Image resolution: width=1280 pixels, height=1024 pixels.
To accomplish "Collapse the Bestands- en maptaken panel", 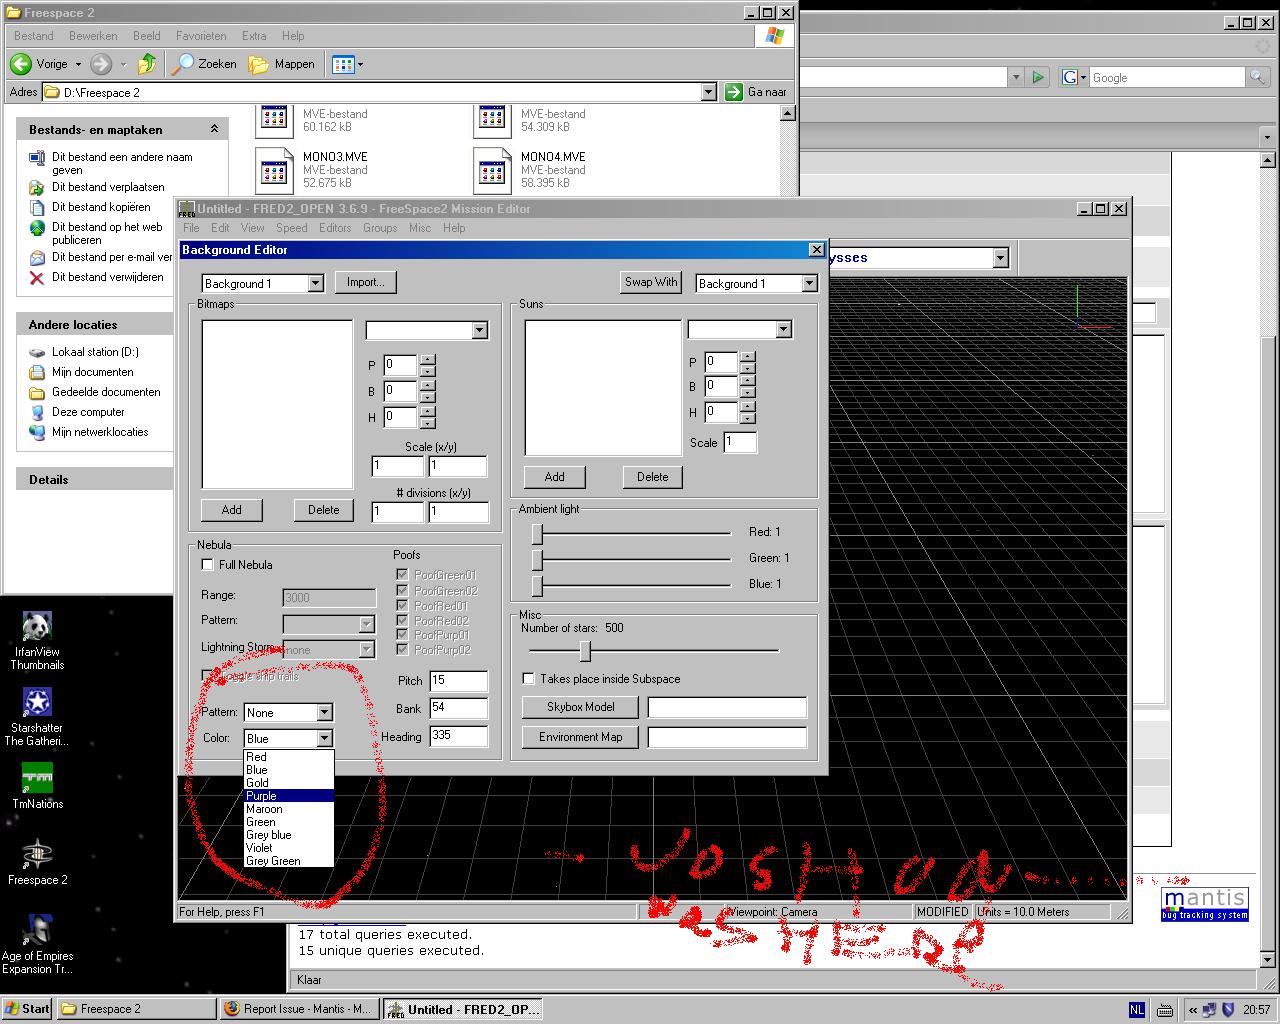I will coord(214,129).
